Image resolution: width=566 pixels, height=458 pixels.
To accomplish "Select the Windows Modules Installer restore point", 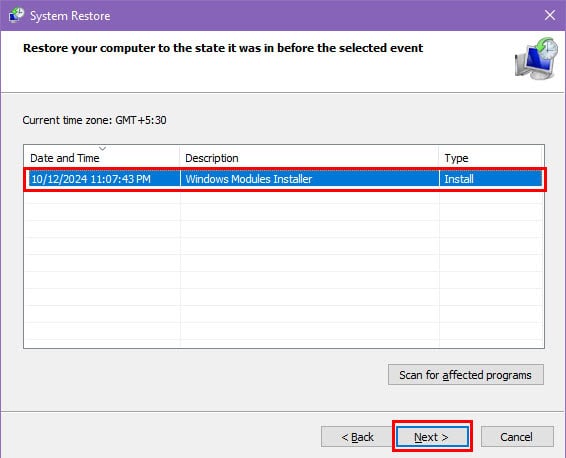I will click(x=285, y=179).
